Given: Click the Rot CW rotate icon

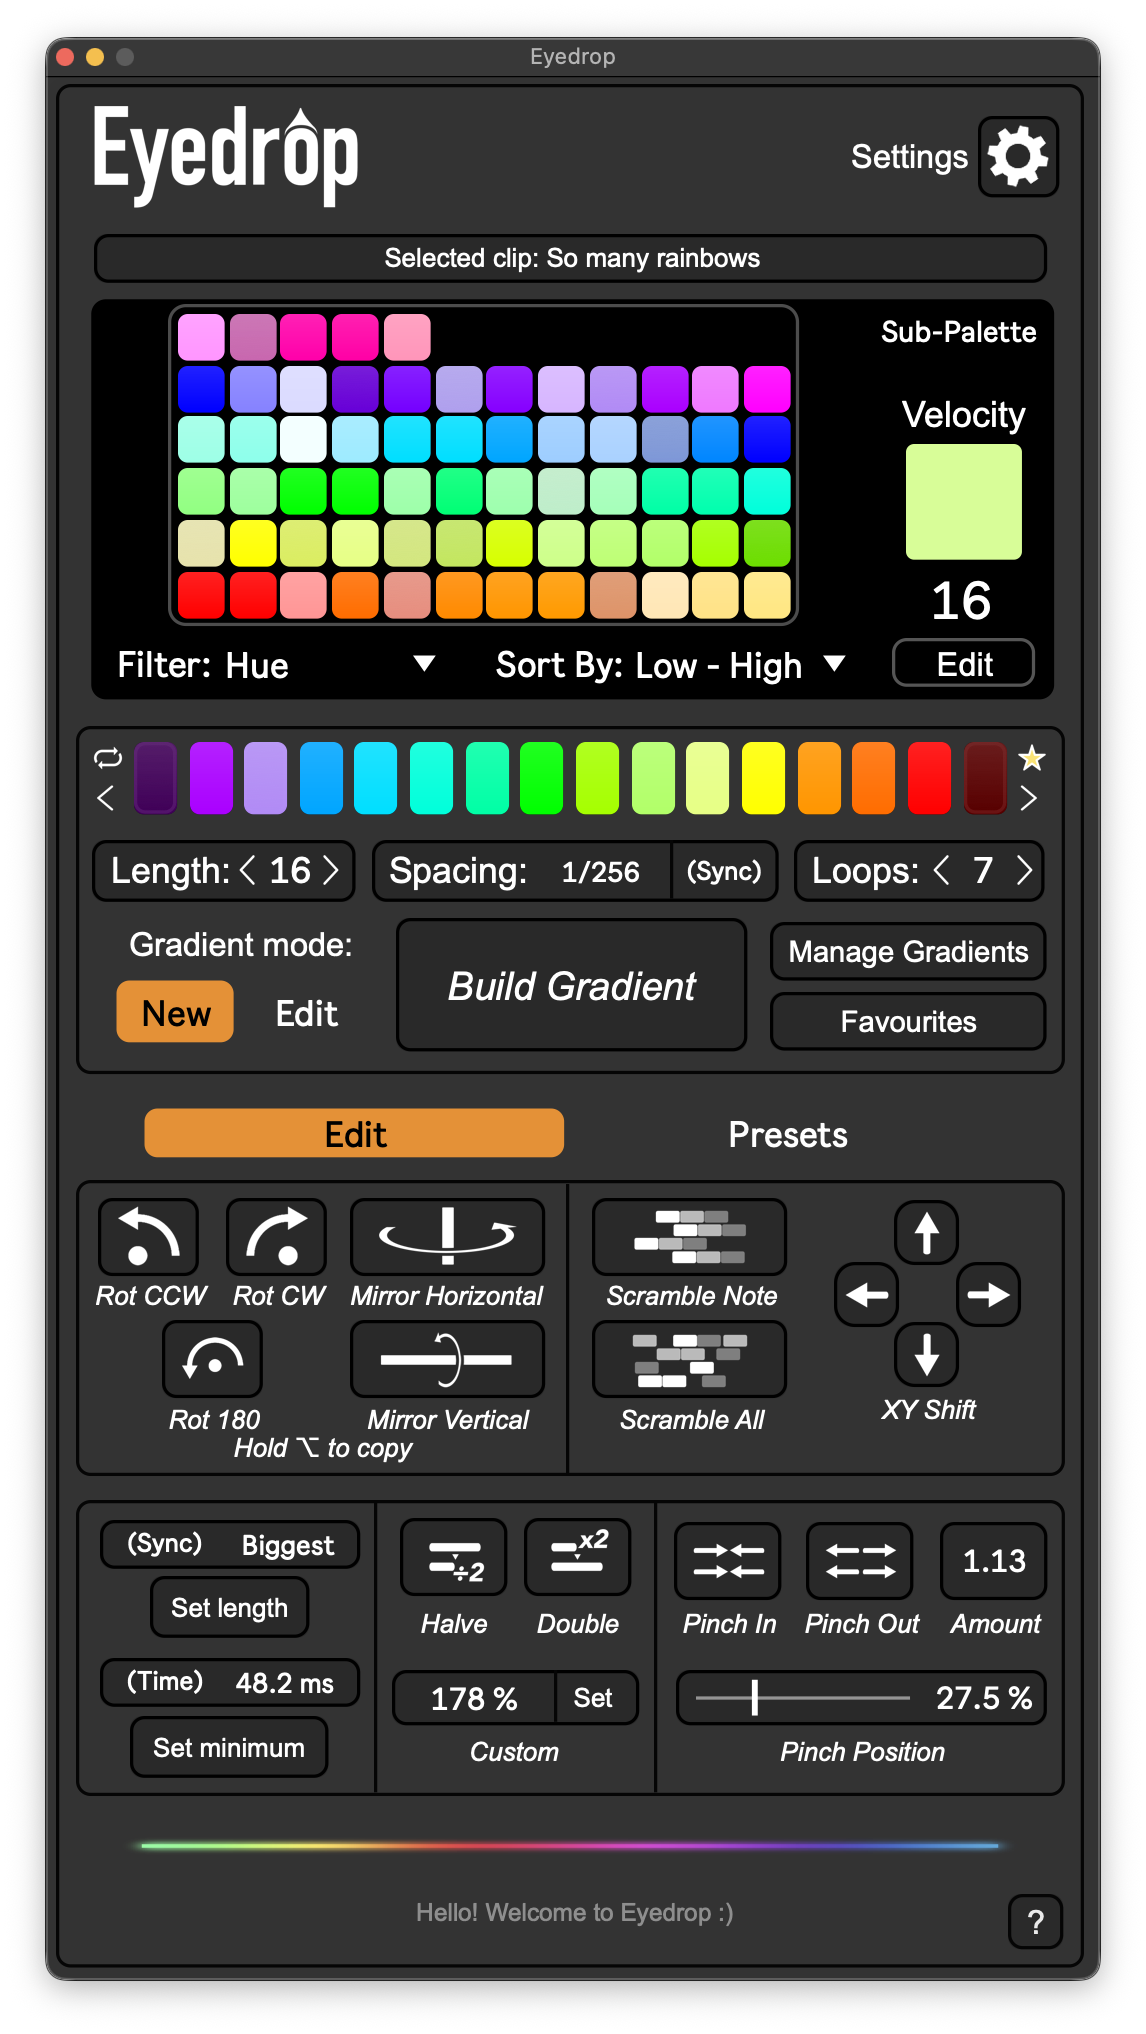Looking at the screenshot, I should [x=277, y=1237].
